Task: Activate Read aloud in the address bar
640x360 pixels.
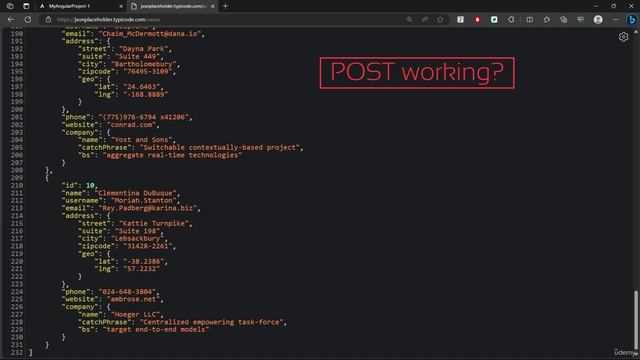Action: tap(425, 20)
